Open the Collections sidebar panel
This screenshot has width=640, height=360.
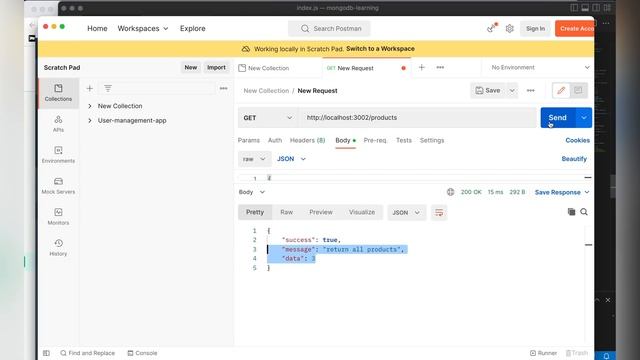(58, 93)
